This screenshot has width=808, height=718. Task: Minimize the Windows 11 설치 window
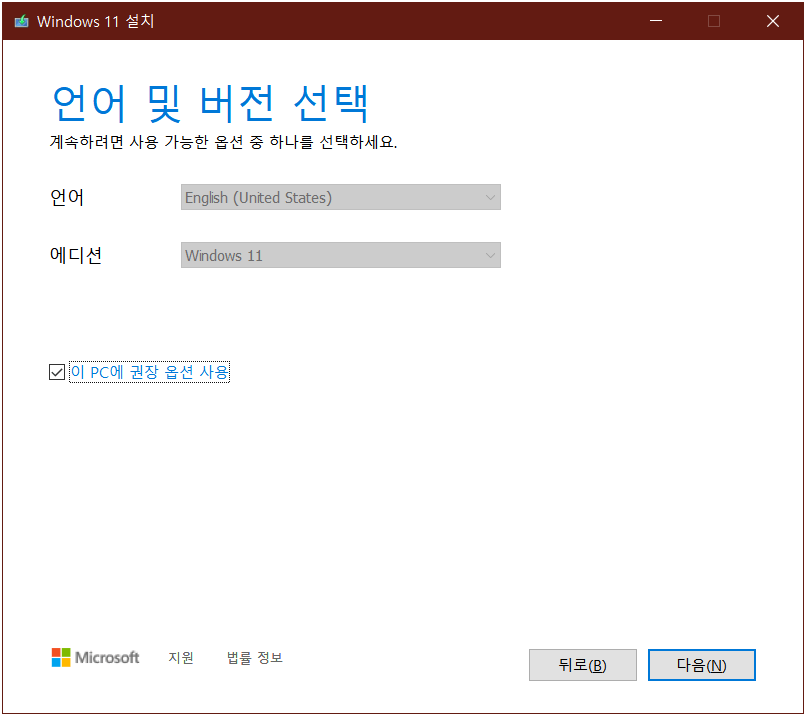tap(656, 21)
